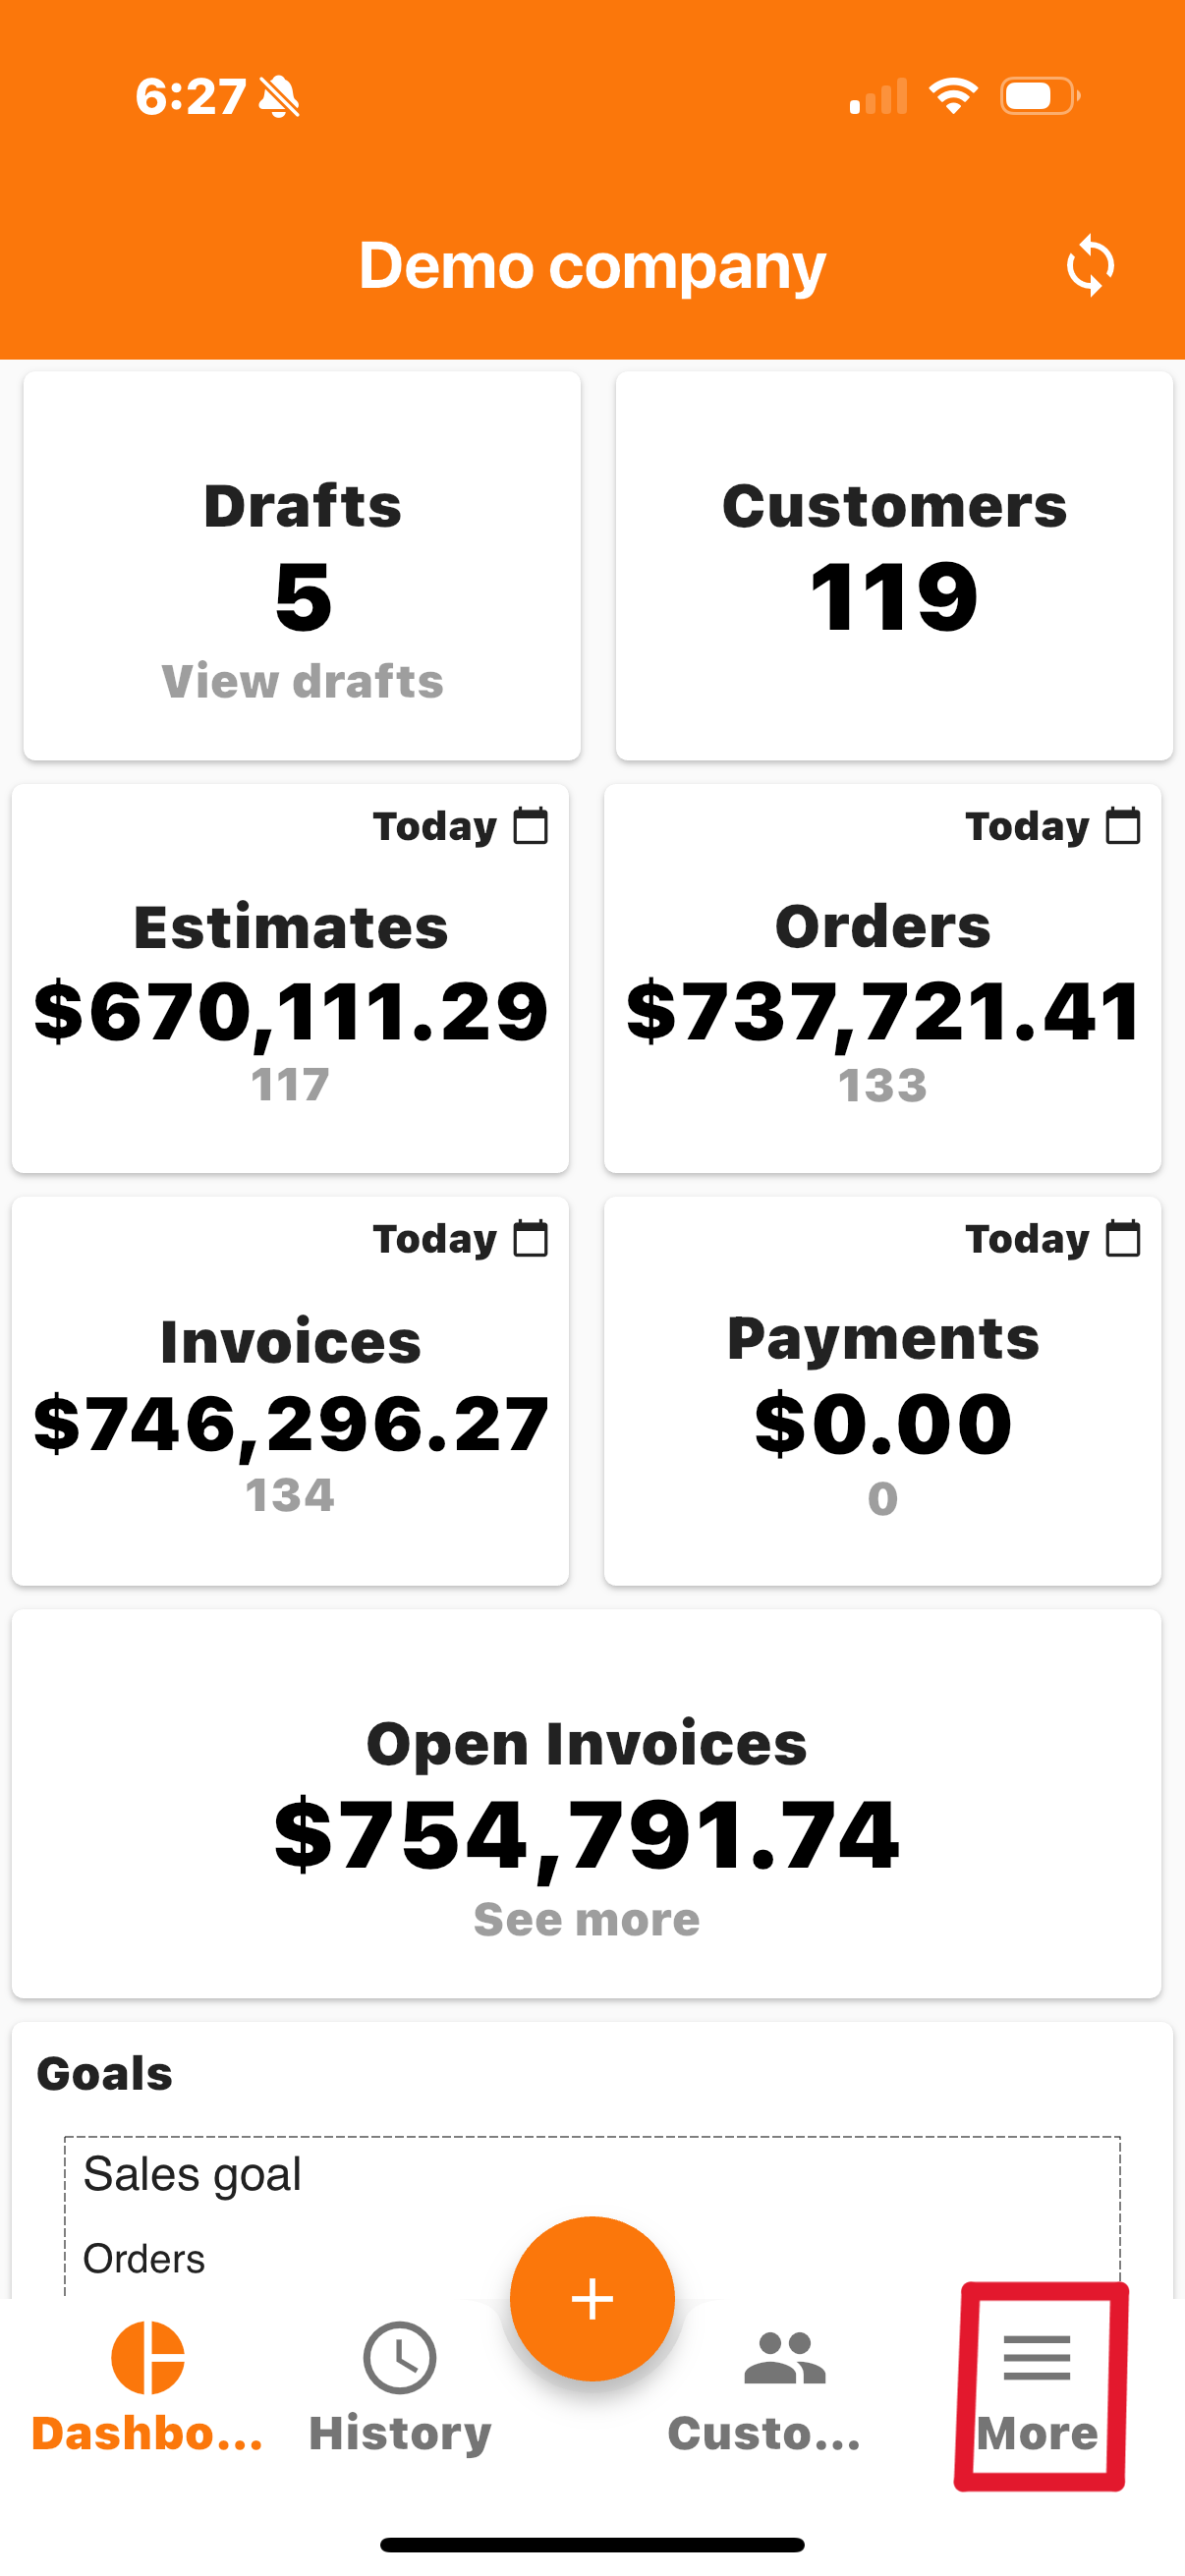Select the Drafts count card
This screenshot has width=1185, height=2576.
302,566
